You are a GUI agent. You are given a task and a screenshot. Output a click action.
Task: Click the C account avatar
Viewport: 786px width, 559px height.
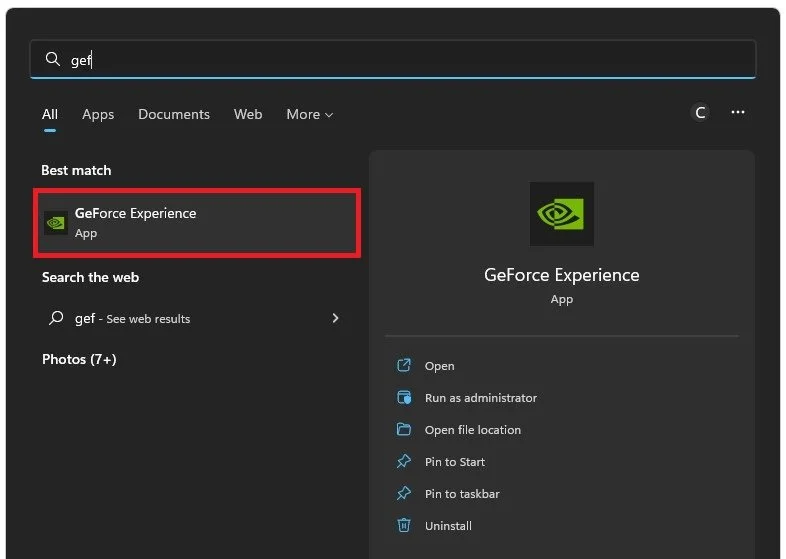pyautogui.click(x=700, y=112)
